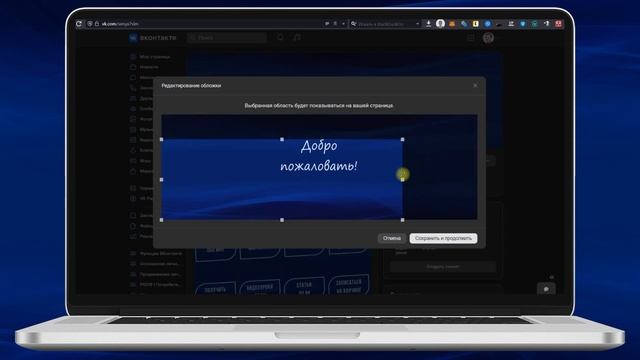Viewport: 640px width, 360px height.
Task: Click the VK music note icon
Action: (x=297, y=38)
